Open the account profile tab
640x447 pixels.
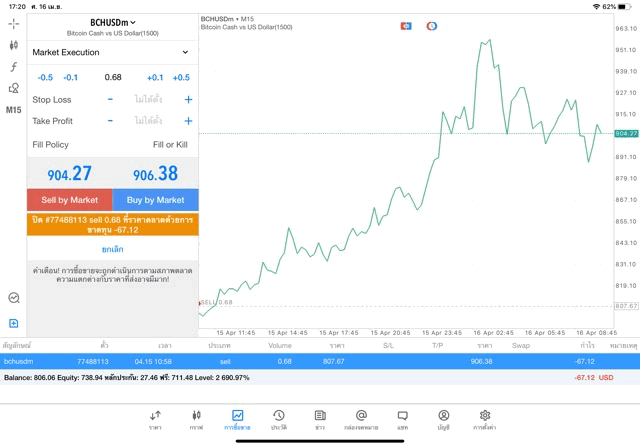(x=444, y=420)
